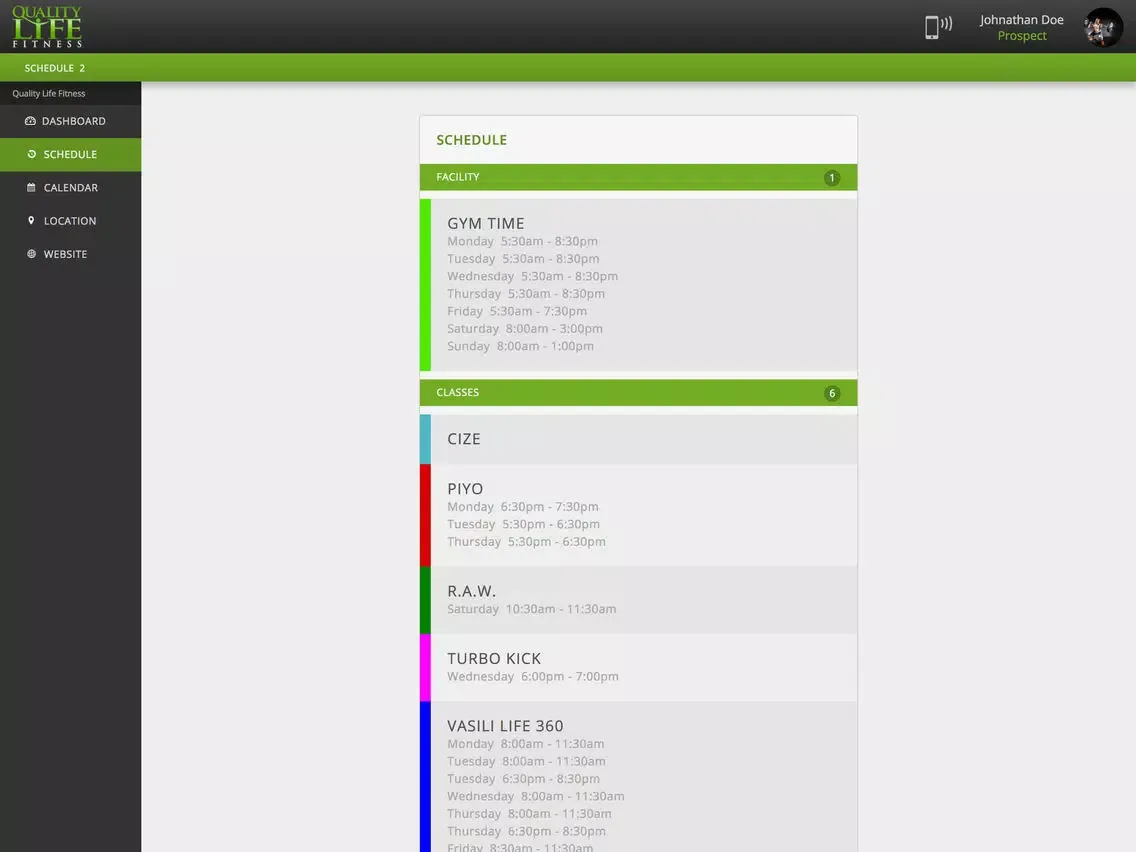Open the Website menu item
The image size is (1136, 852).
coord(70,254)
